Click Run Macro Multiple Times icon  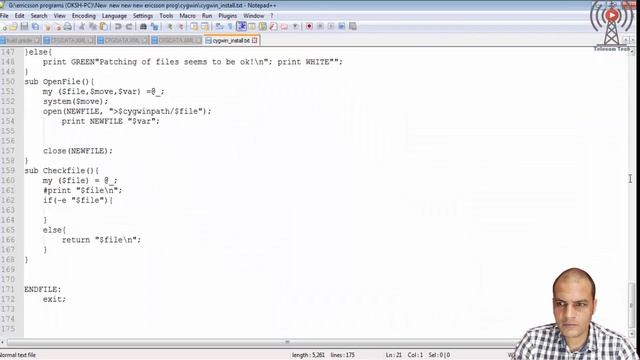click(x=342, y=27)
